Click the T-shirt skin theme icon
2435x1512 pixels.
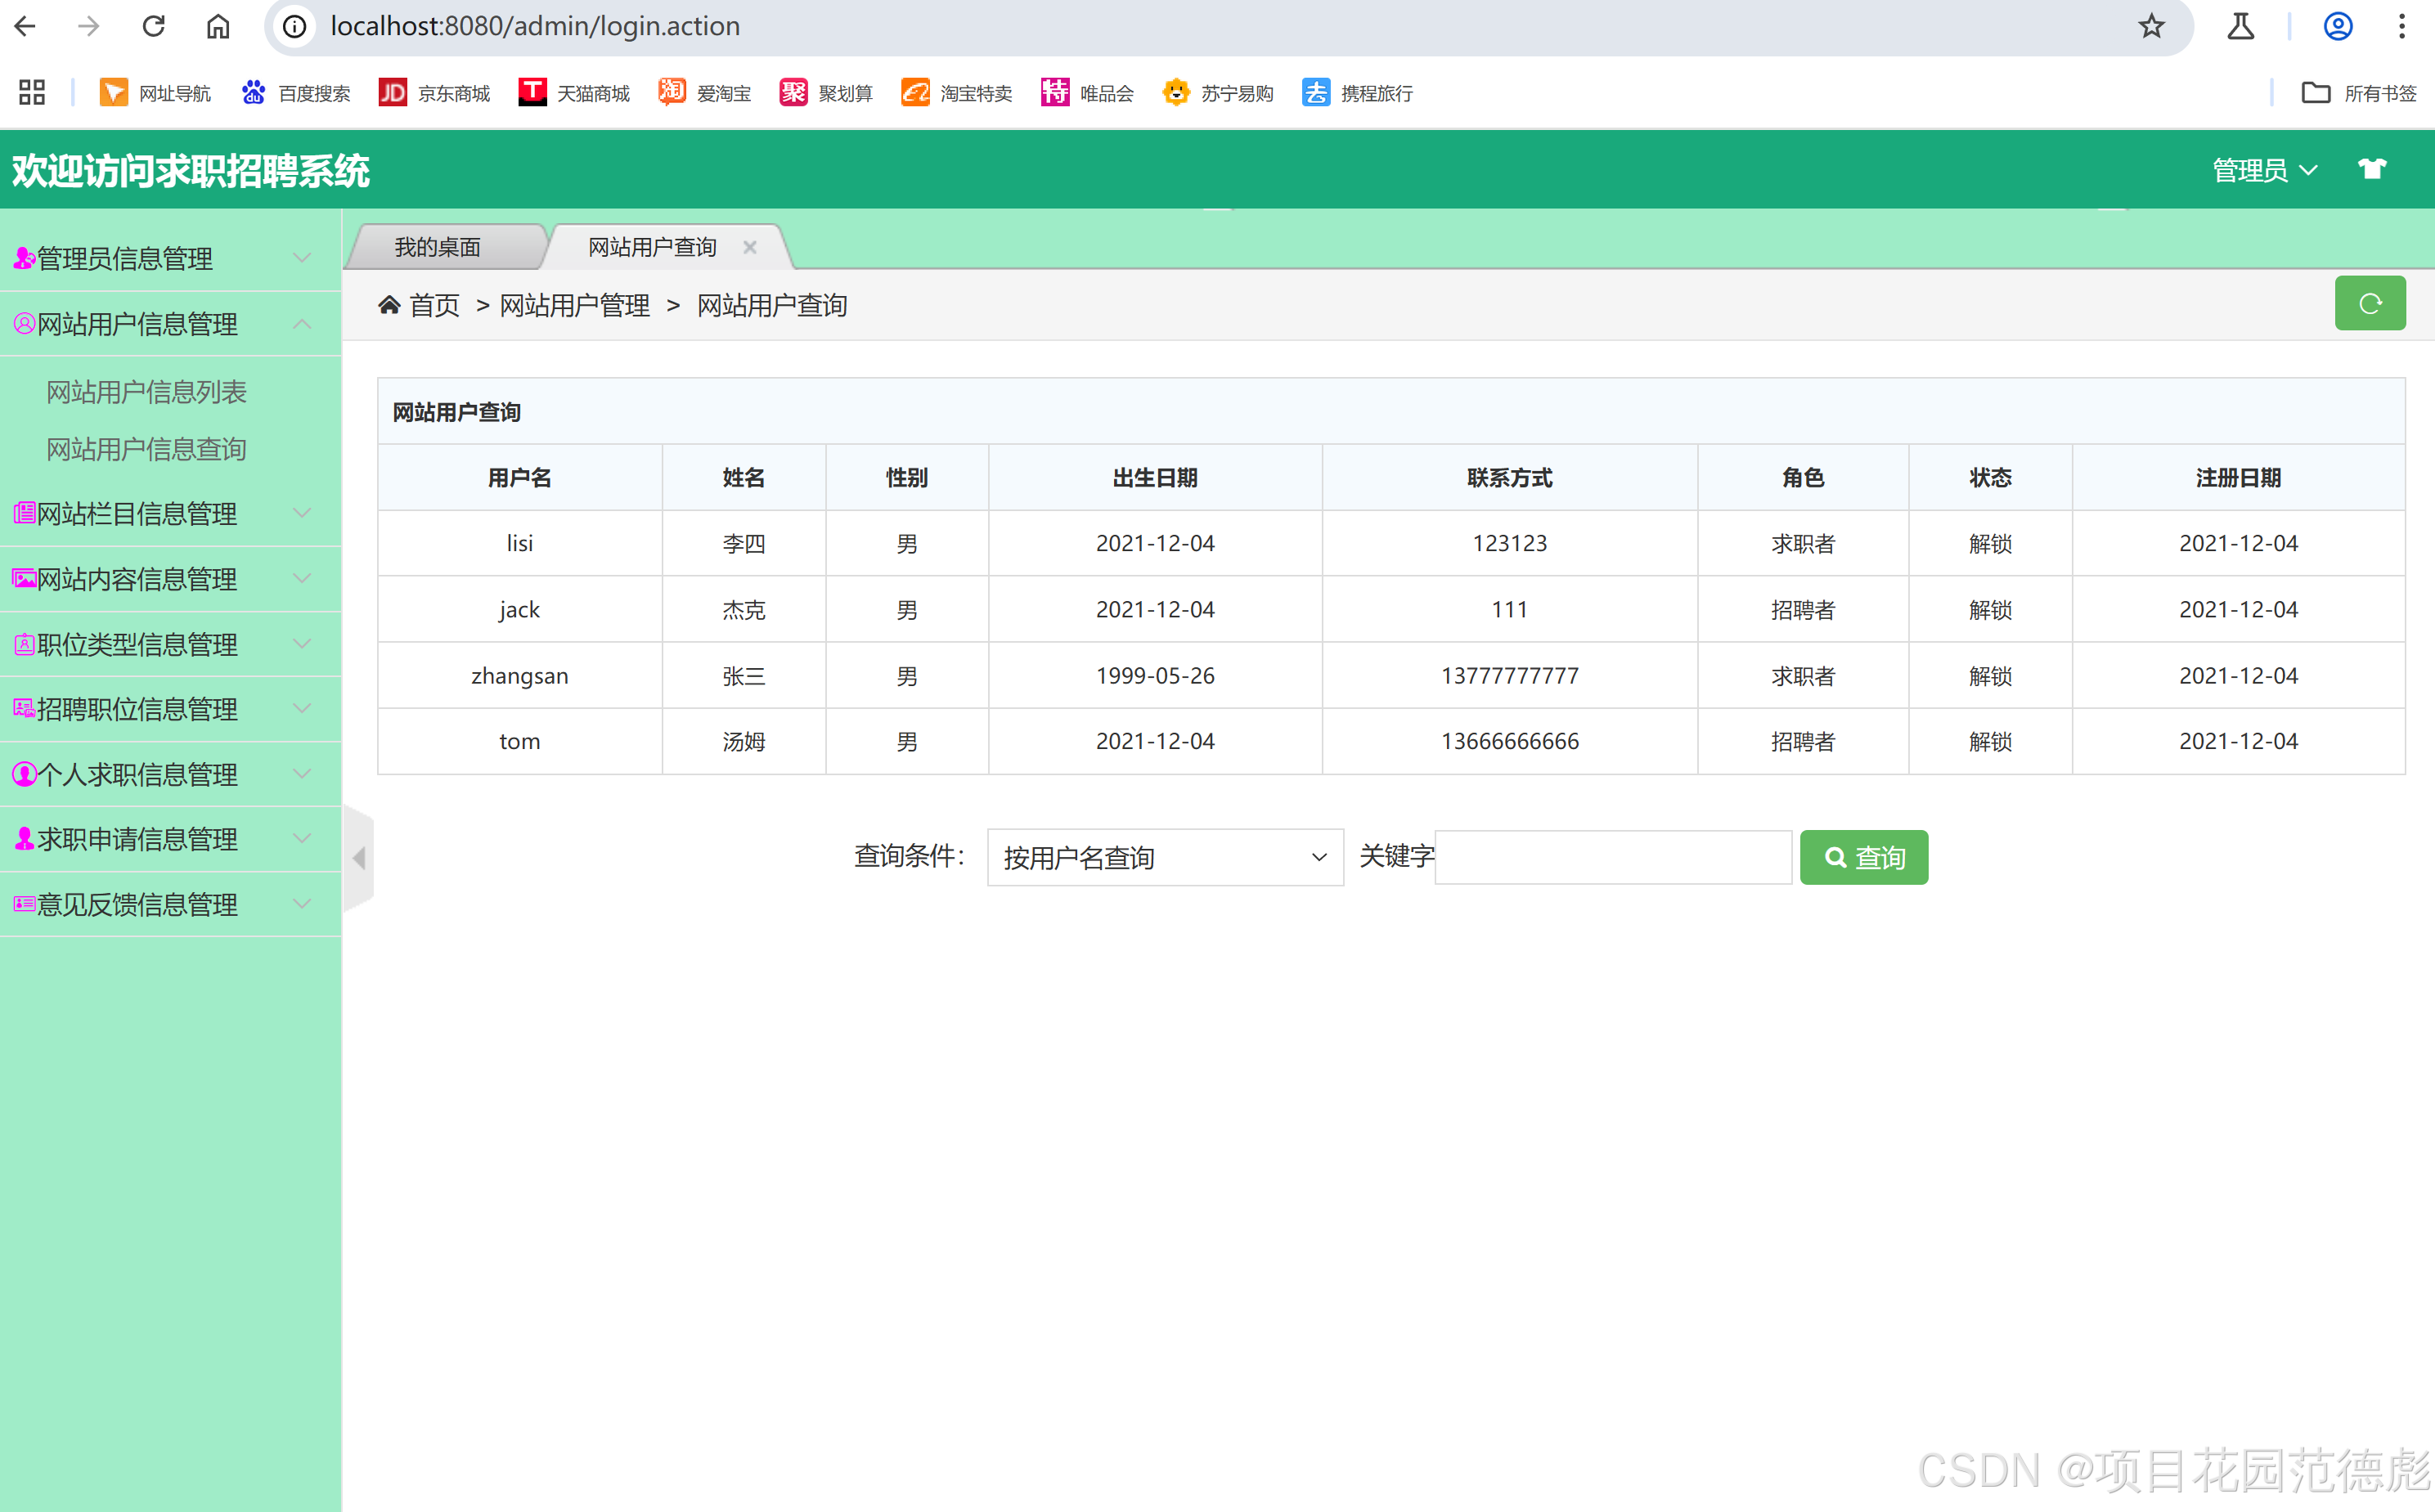coord(2371,169)
